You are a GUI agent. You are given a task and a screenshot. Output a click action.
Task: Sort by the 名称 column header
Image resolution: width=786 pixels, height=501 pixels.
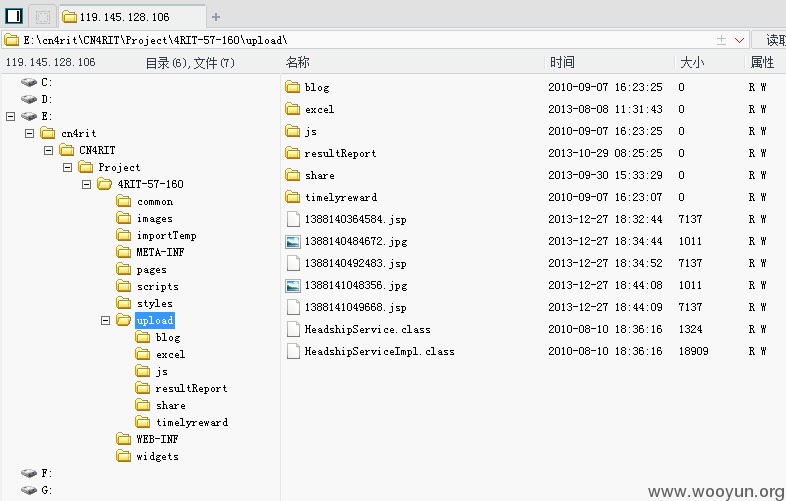(x=298, y=62)
